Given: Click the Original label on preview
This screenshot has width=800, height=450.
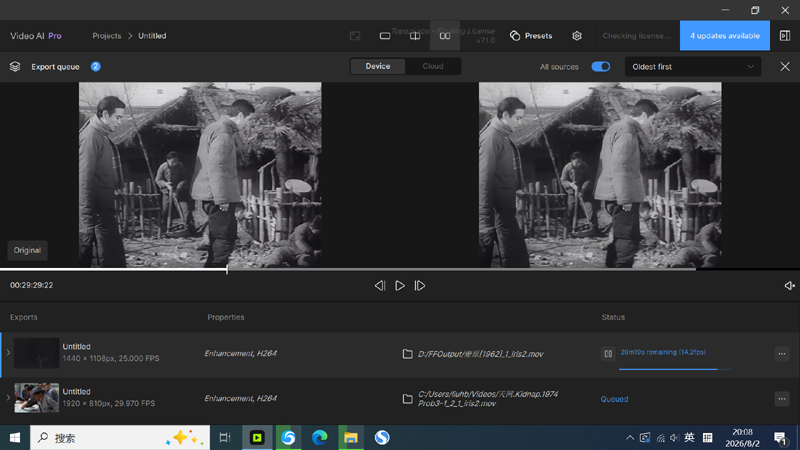Looking at the screenshot, I should pos(27,250).
